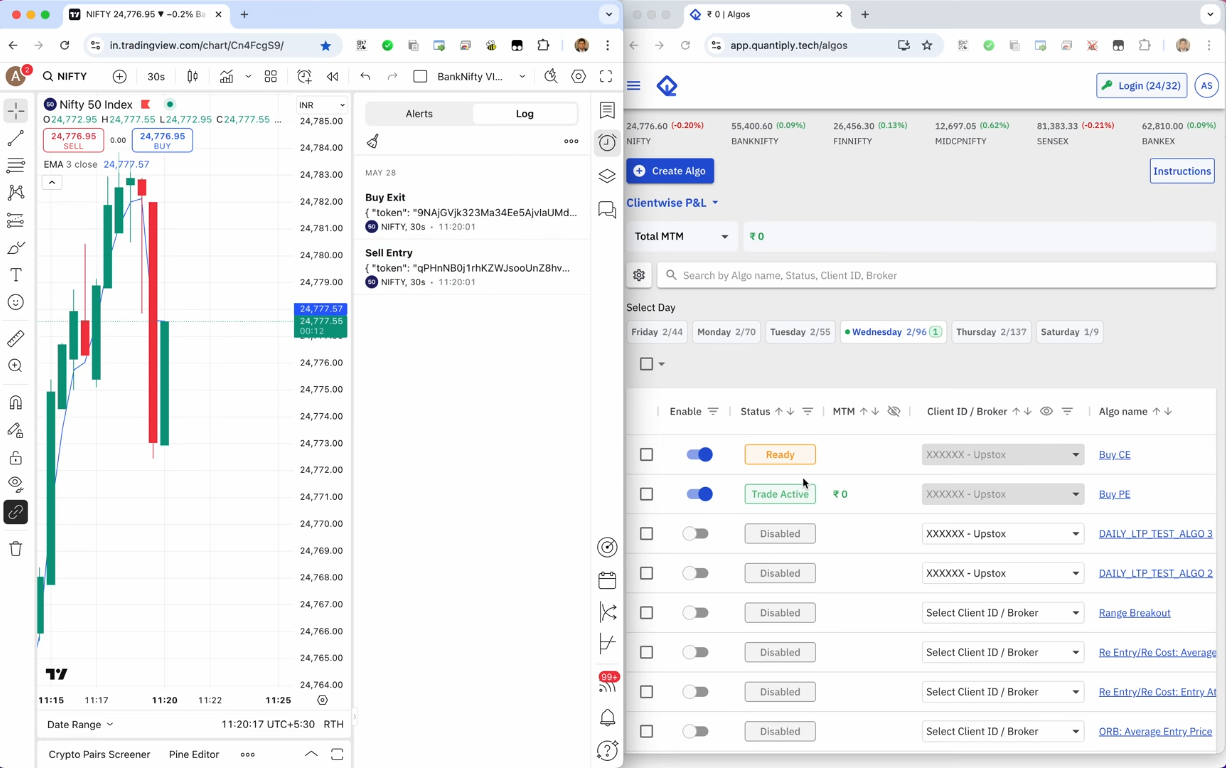
Task: Open alerts log more options menu
Action: [x=571, y=141]
